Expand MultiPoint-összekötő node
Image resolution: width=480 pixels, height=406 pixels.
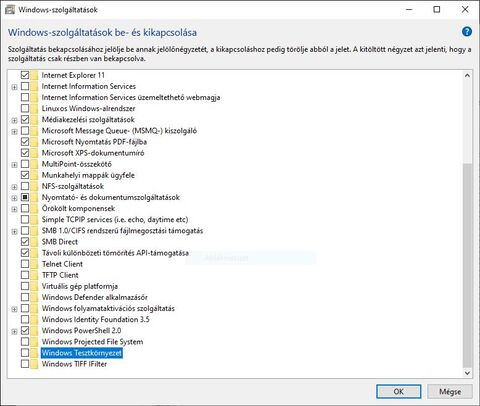pos(14,165)
